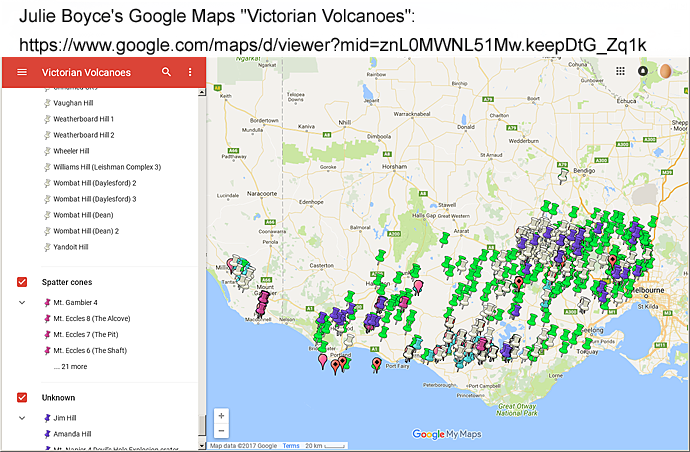Image resolution: width=690 pixels, height=452 pixels.
Task: Click the magenta pin beside Mt. Eccles 8 (The Alcove)
Action: [47, 319]
